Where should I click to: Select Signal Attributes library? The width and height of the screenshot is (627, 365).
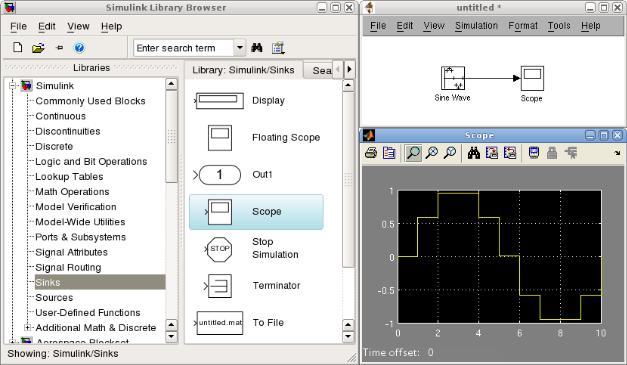tap(72, 252)
